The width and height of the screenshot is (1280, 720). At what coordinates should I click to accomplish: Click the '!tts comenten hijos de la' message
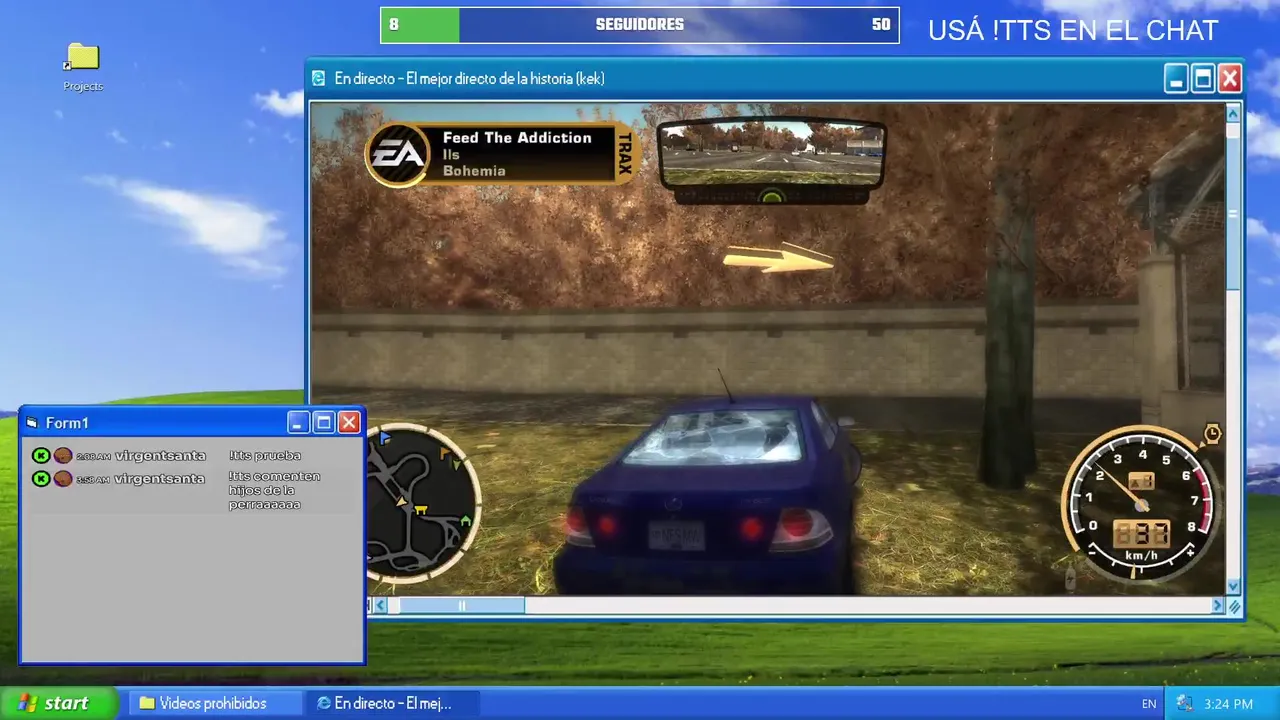[274, 490]
